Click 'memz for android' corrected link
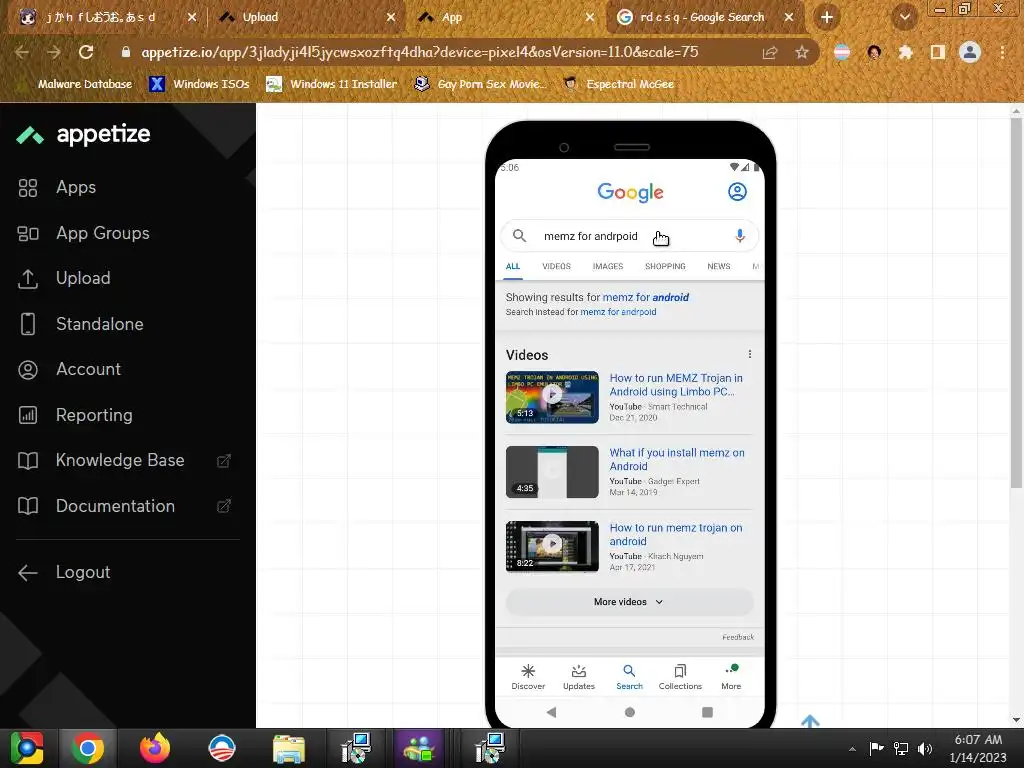 (645, 297)
